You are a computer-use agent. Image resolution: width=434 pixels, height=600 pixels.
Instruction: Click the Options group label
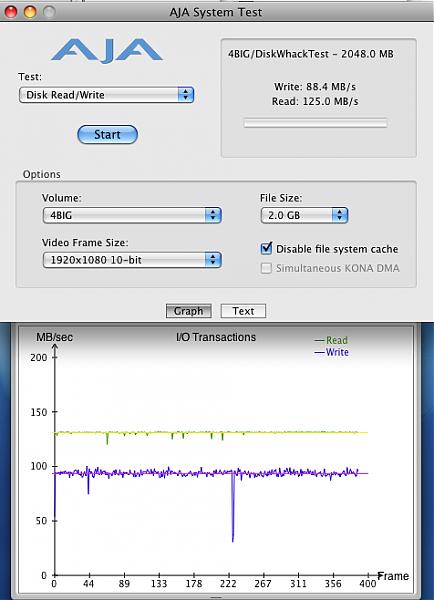(42, 174)
